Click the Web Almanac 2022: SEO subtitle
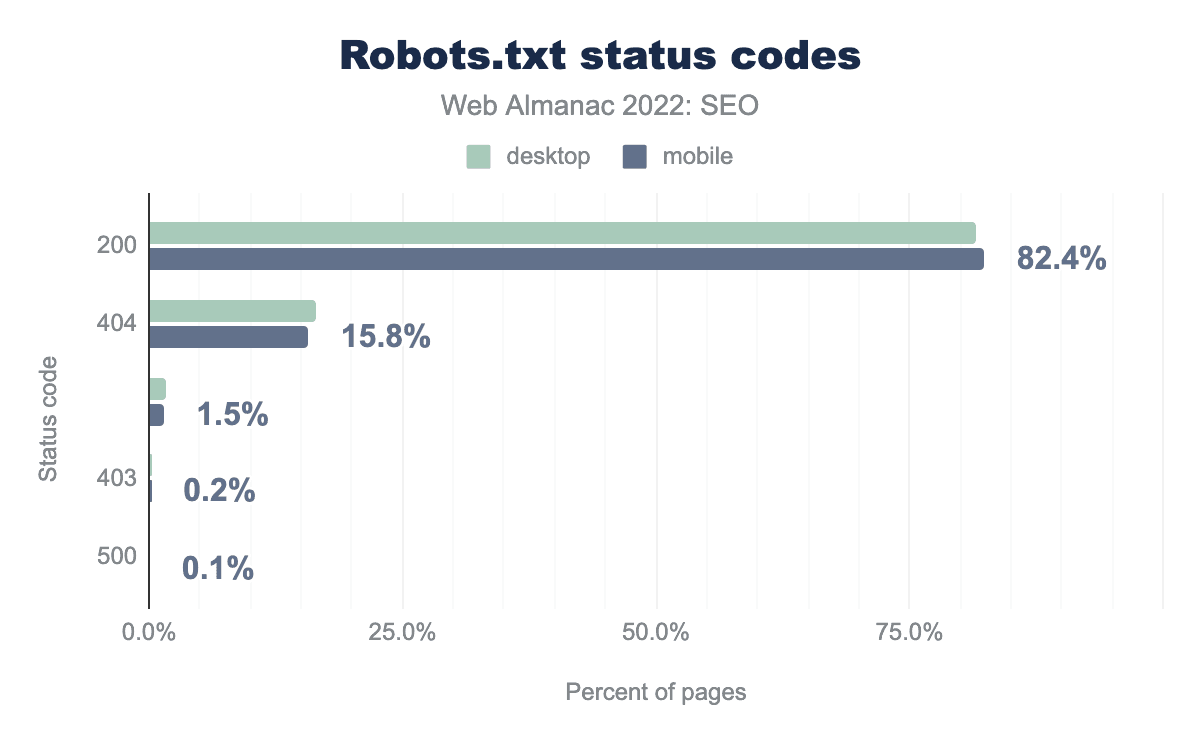Viewport: 1200px width, 742px height. [x=600, y=106]
